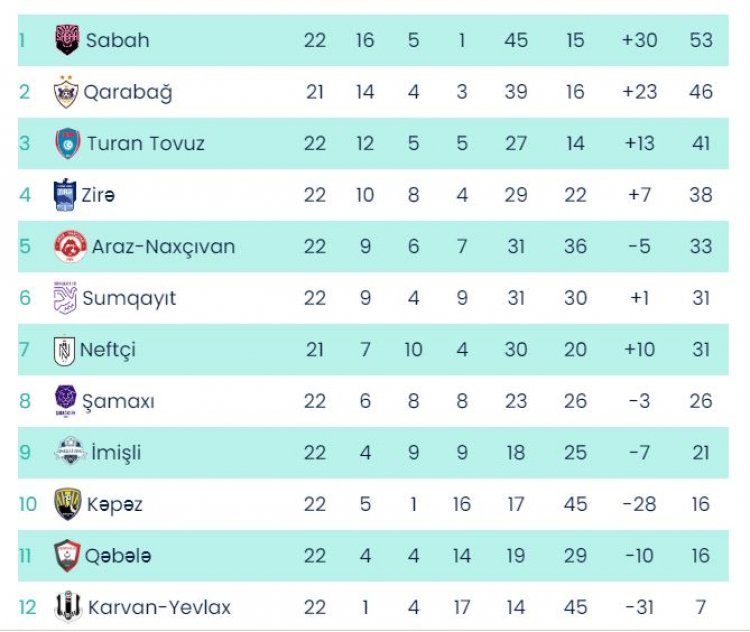Image resolution: width=750 pixels, height=632 pixels.
Task: Click the Neftçi team name
Action: (x=109, y=350)
